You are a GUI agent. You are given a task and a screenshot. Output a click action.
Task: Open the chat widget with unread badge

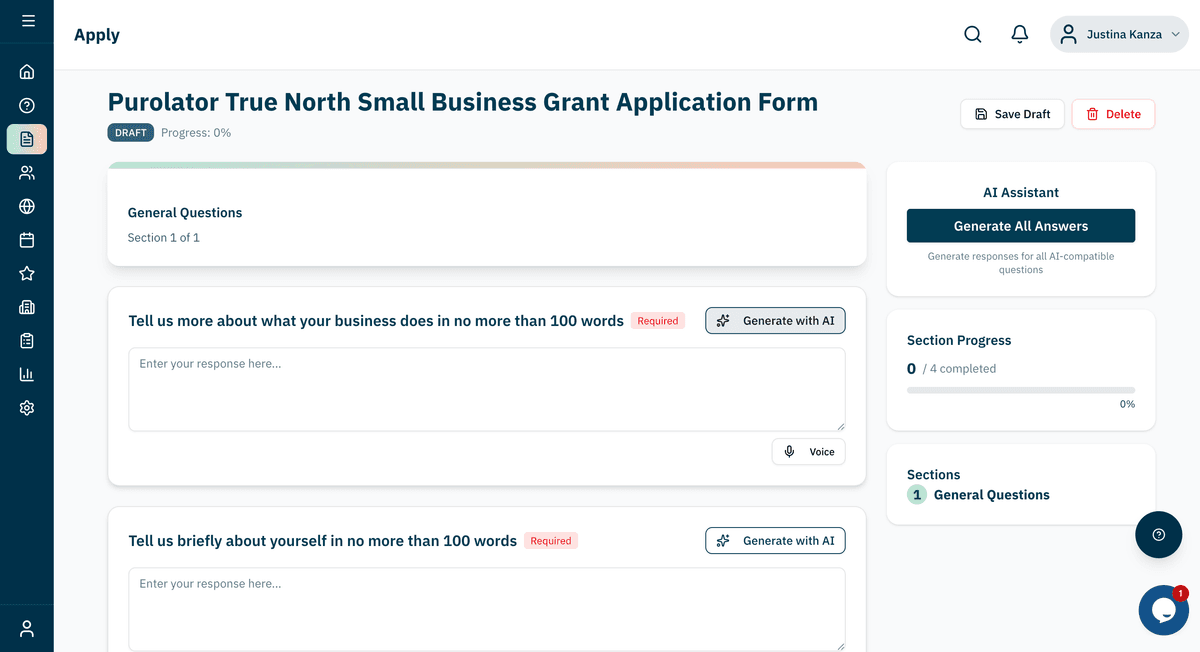tap(1163, 610)
